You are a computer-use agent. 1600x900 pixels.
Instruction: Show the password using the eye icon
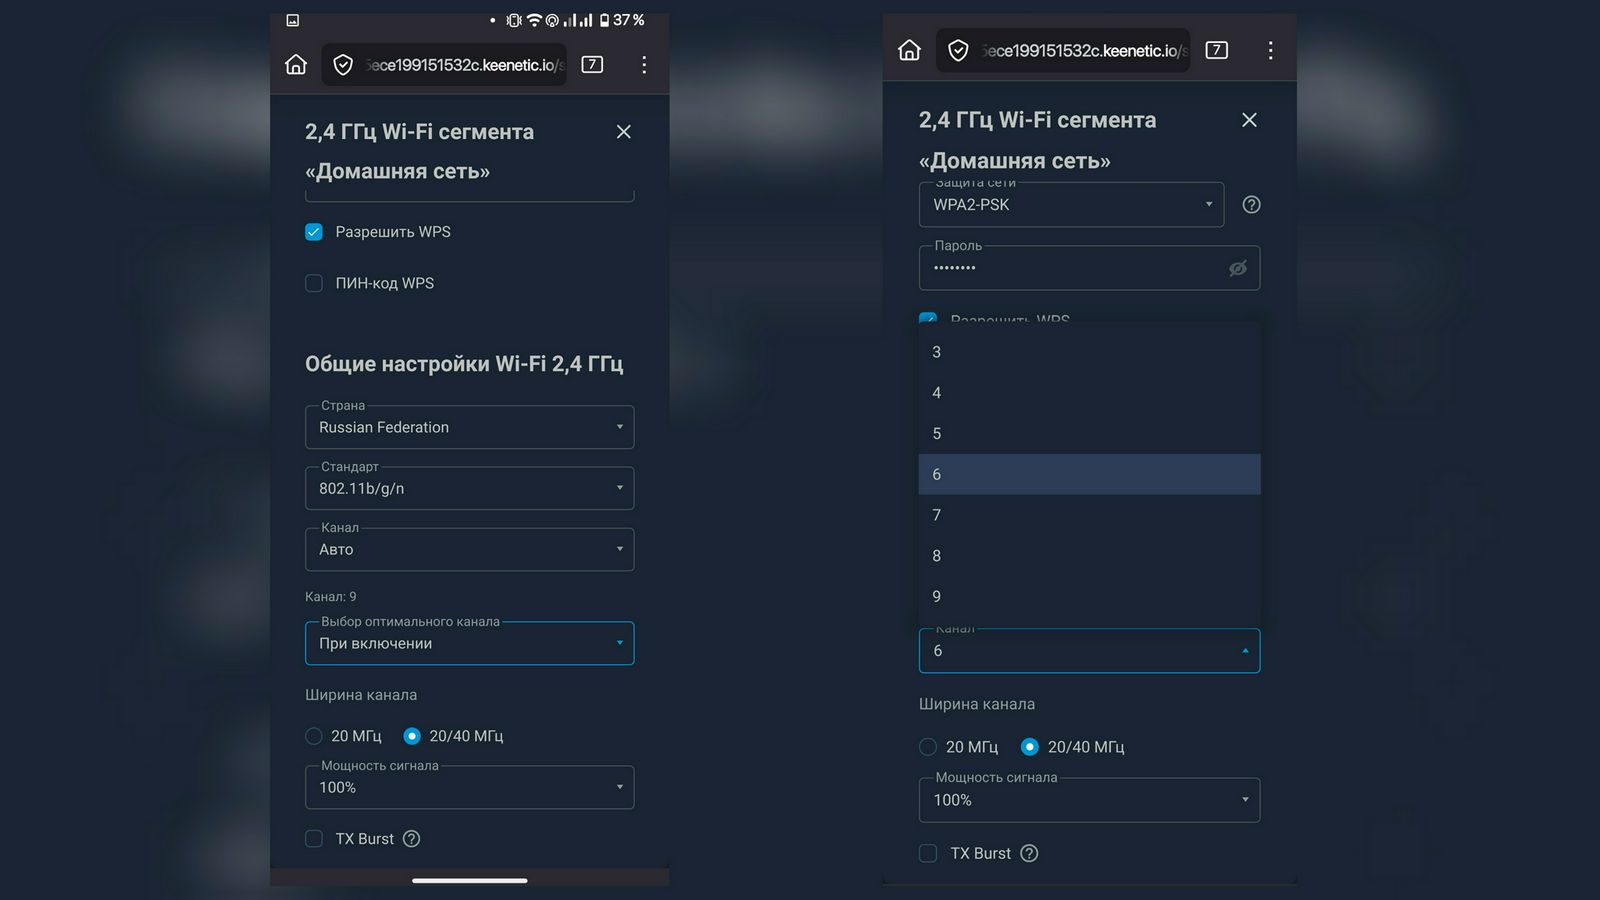click(x=1237, y=269)
